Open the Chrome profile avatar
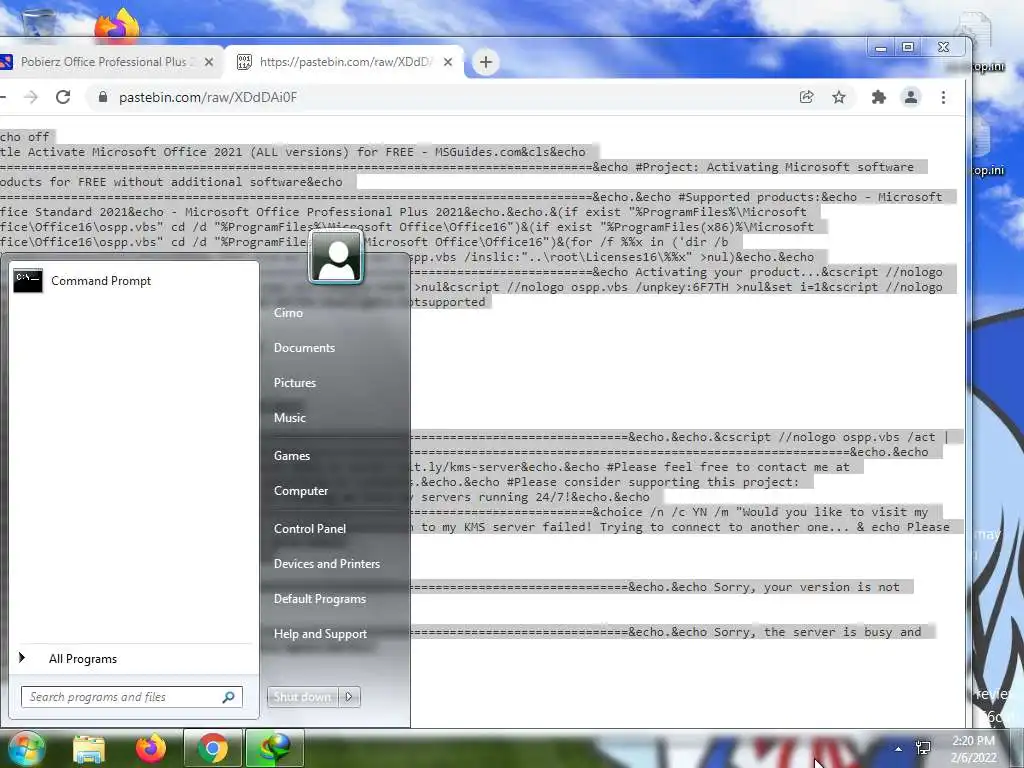1024x768 pixels. pyautogui.click(x=911, y=97)
